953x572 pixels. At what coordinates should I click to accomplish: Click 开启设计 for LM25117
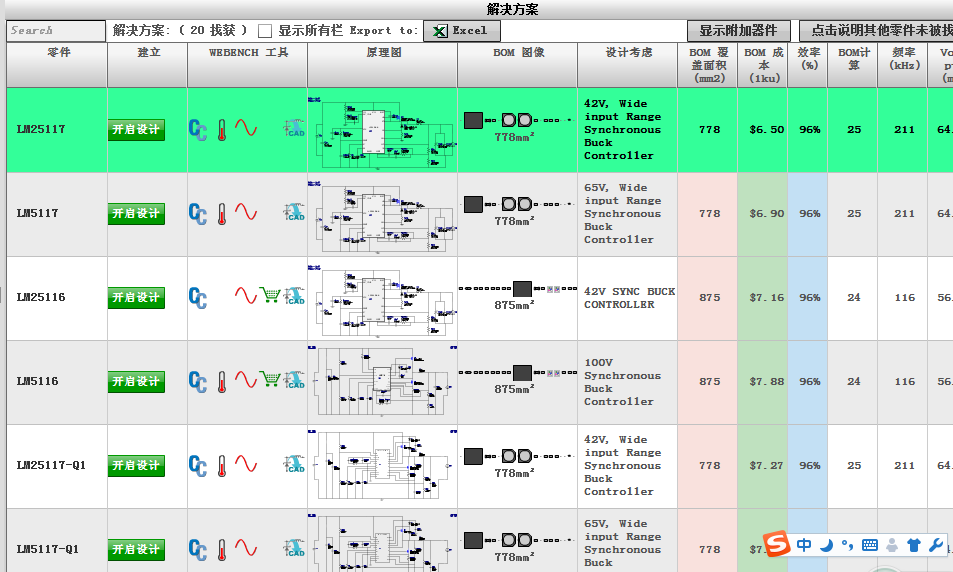pos(136,129)
